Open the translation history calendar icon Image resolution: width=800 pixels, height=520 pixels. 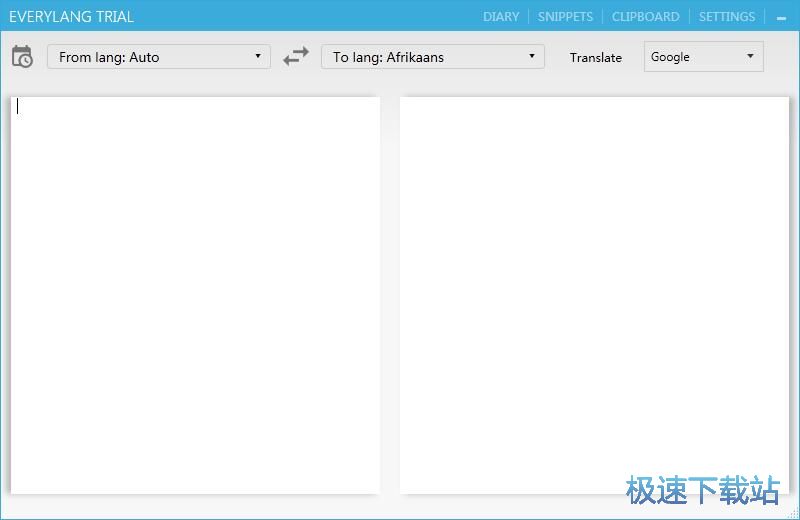(x=22, y=57)
